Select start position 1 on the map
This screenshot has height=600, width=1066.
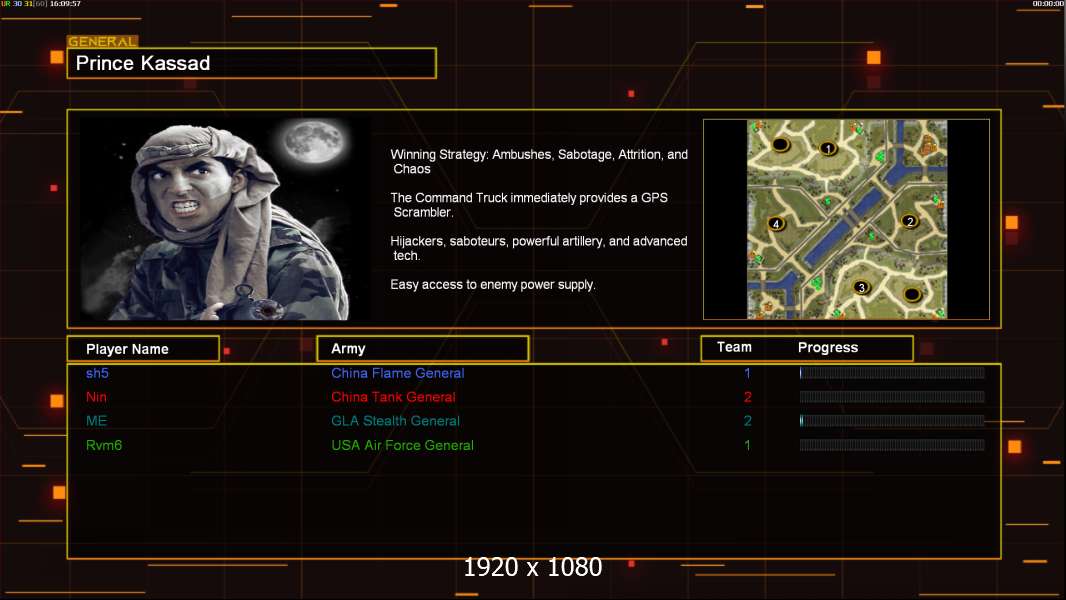pyautogui.click(x=827, y=148)
